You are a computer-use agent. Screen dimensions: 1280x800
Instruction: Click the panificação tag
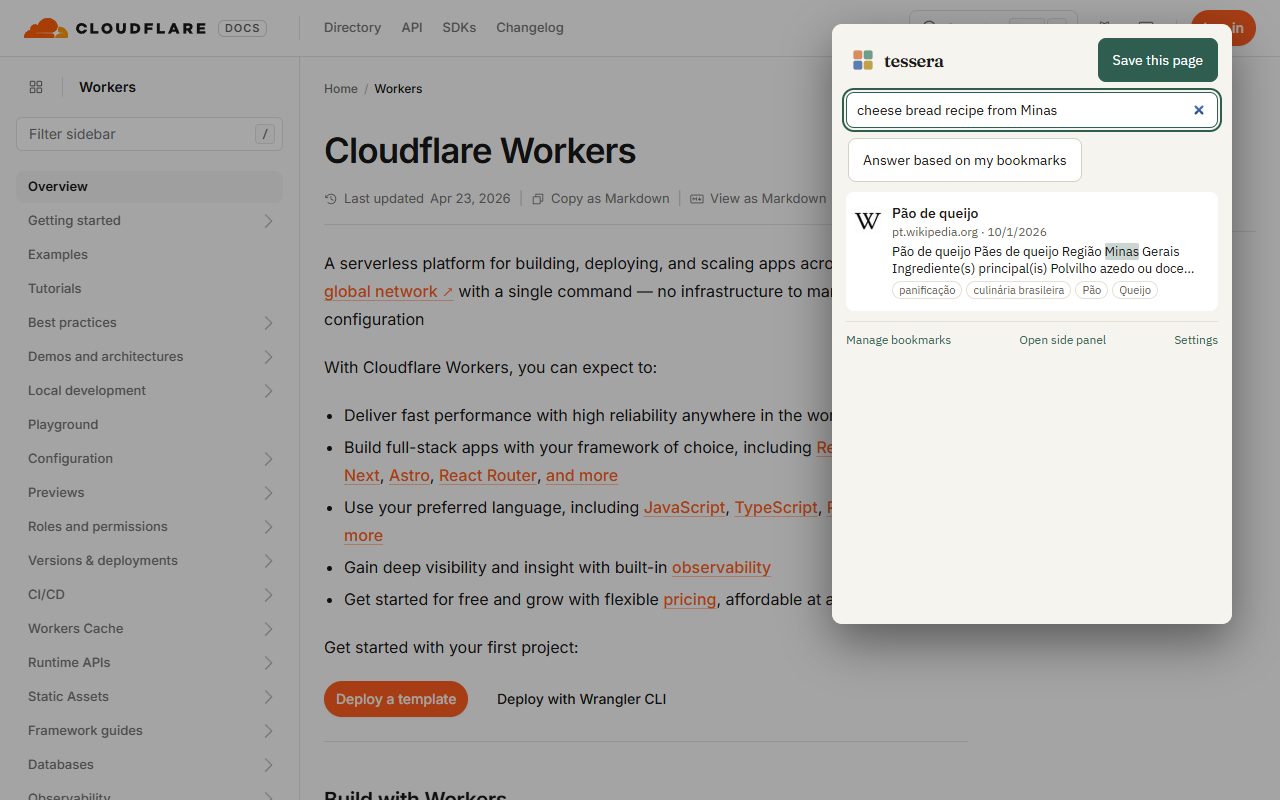point(927,290)
